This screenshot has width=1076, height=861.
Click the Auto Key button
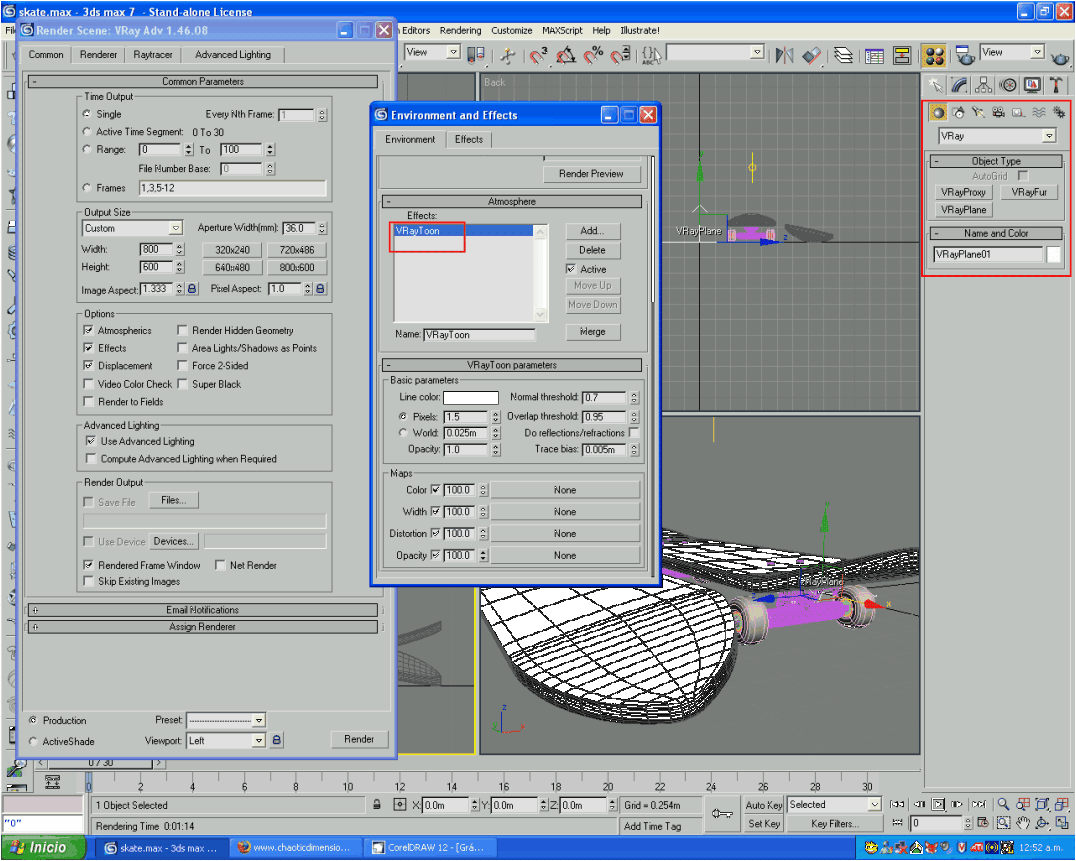pos(764,805)
